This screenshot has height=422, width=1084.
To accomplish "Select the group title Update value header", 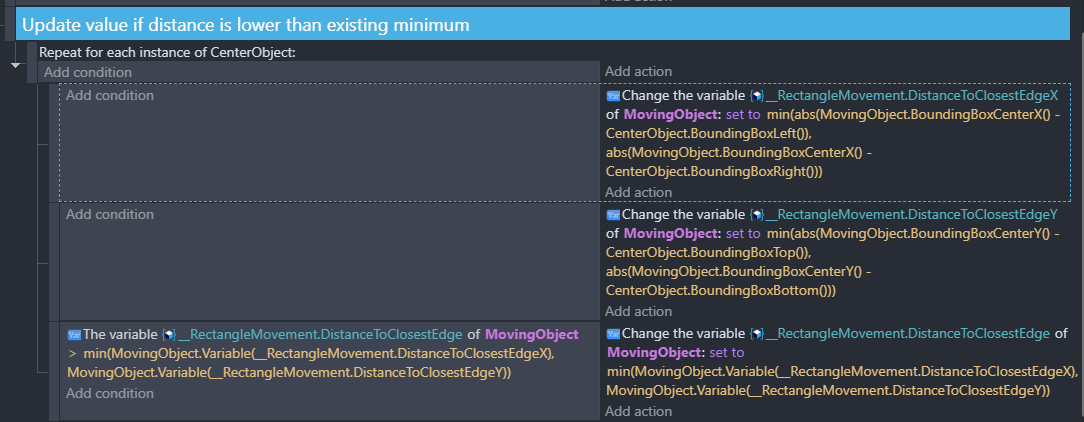I will click(246, 26).
